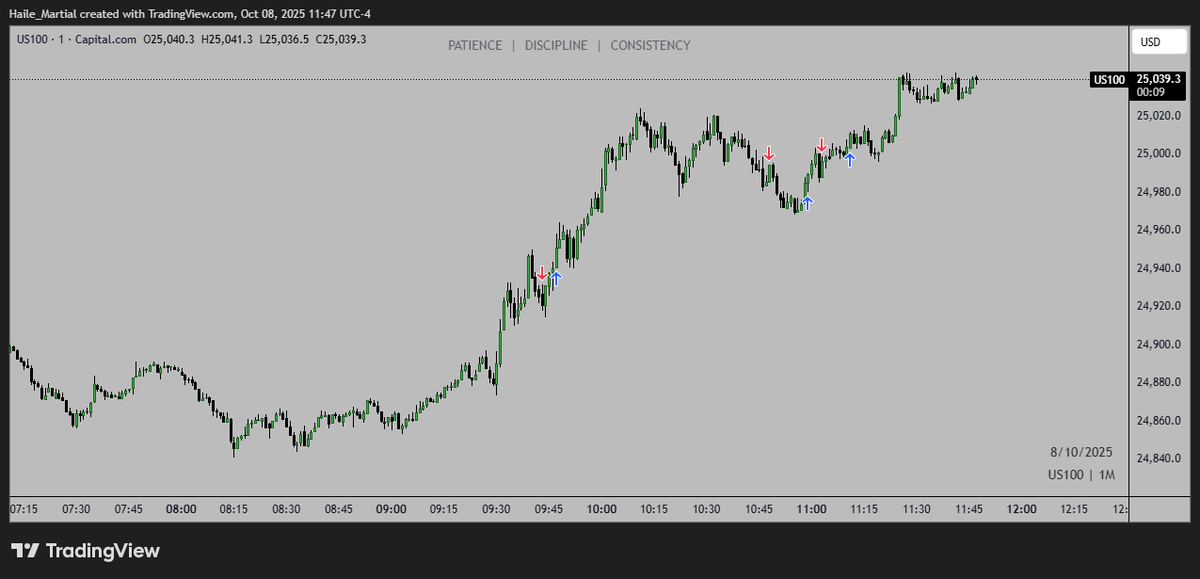The image size is (1200, 579).
Task: Open the US100 symbol in the legend
Action: pos(30,39)
